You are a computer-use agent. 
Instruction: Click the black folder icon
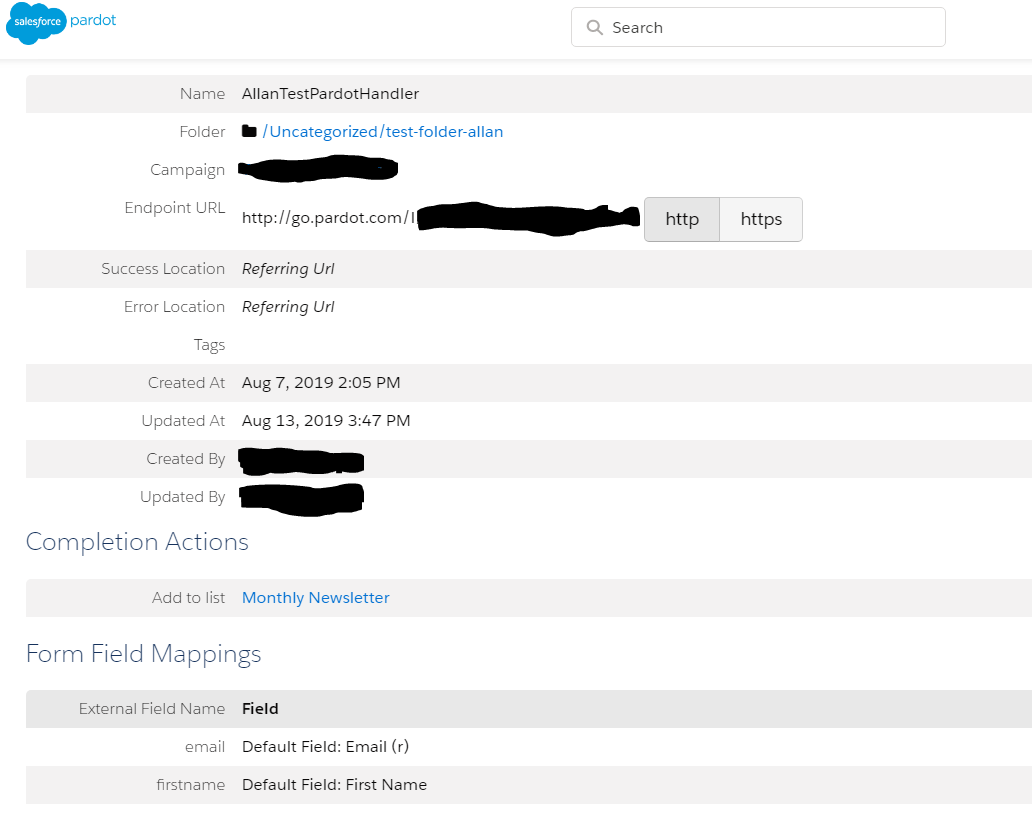[x=249, y=132]
